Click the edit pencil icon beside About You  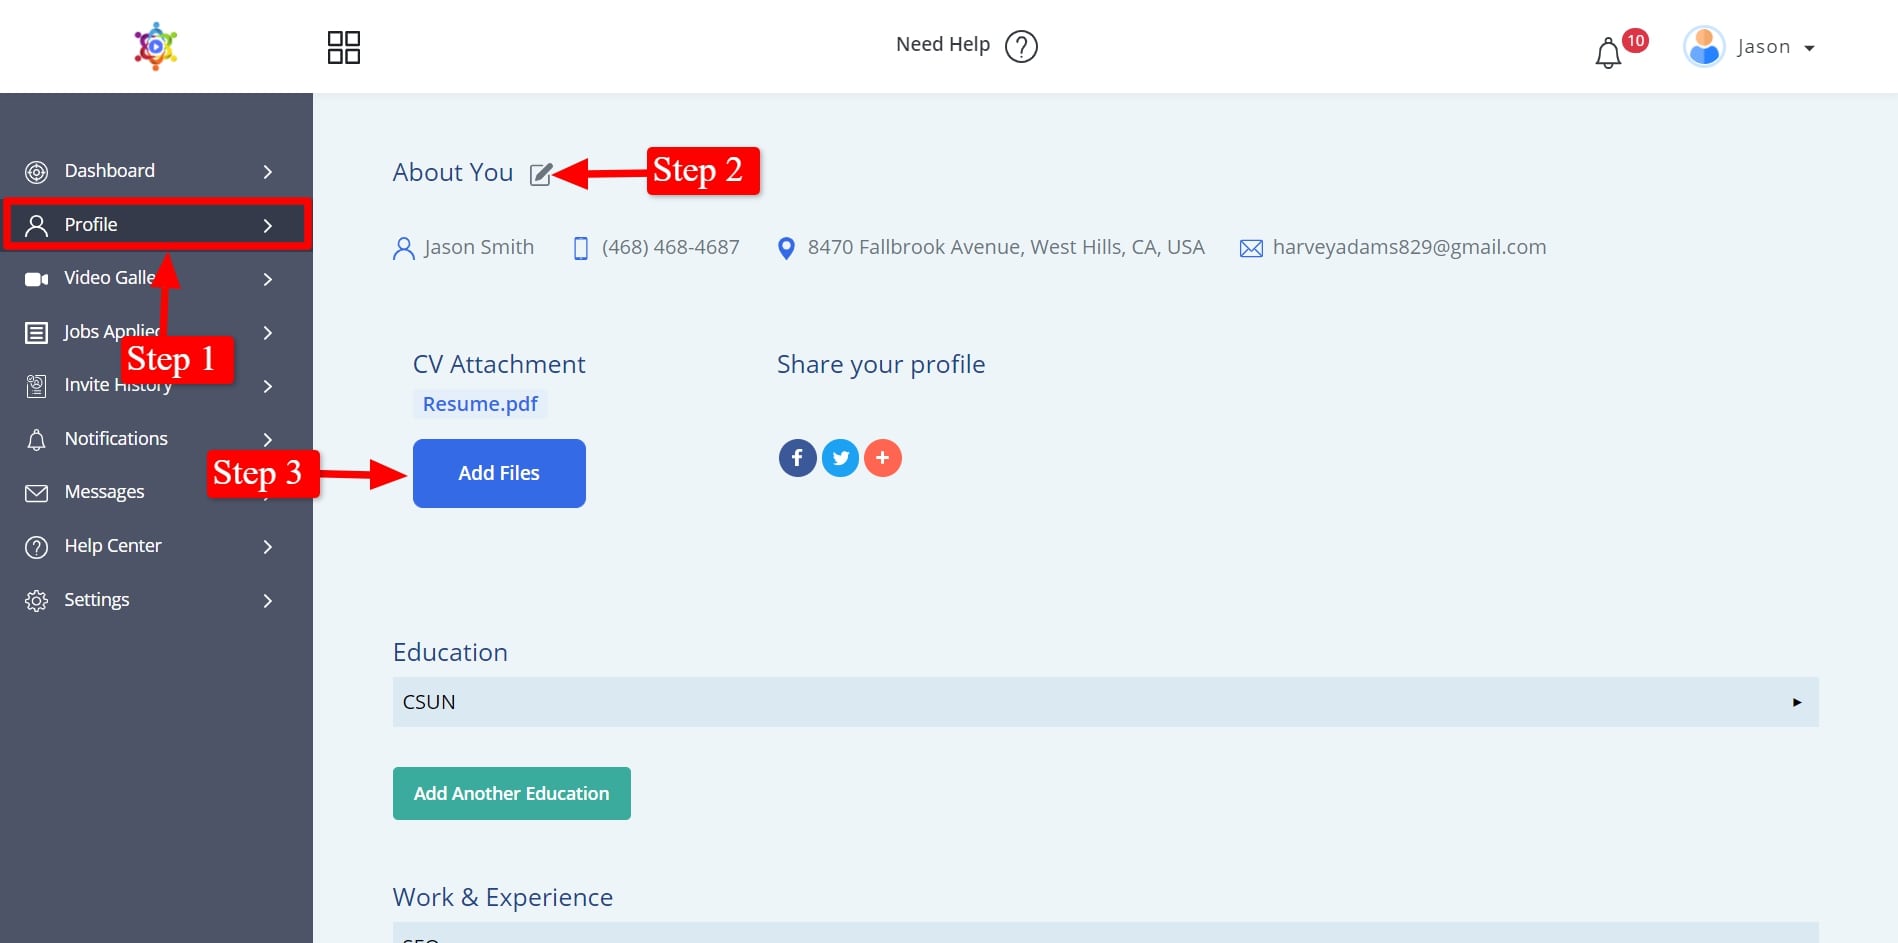pos(540,175)
